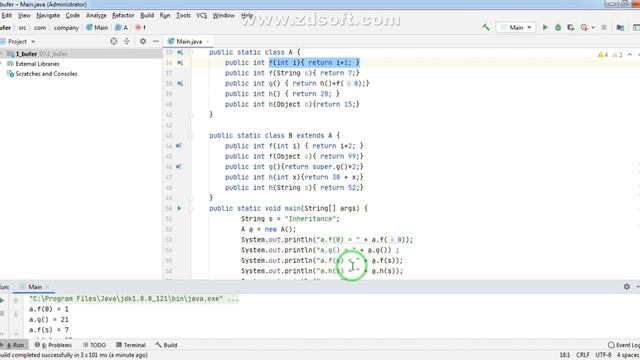Open Project panel gear settings
This screenshot has height=360, width=640.
[x=143, y=41]
